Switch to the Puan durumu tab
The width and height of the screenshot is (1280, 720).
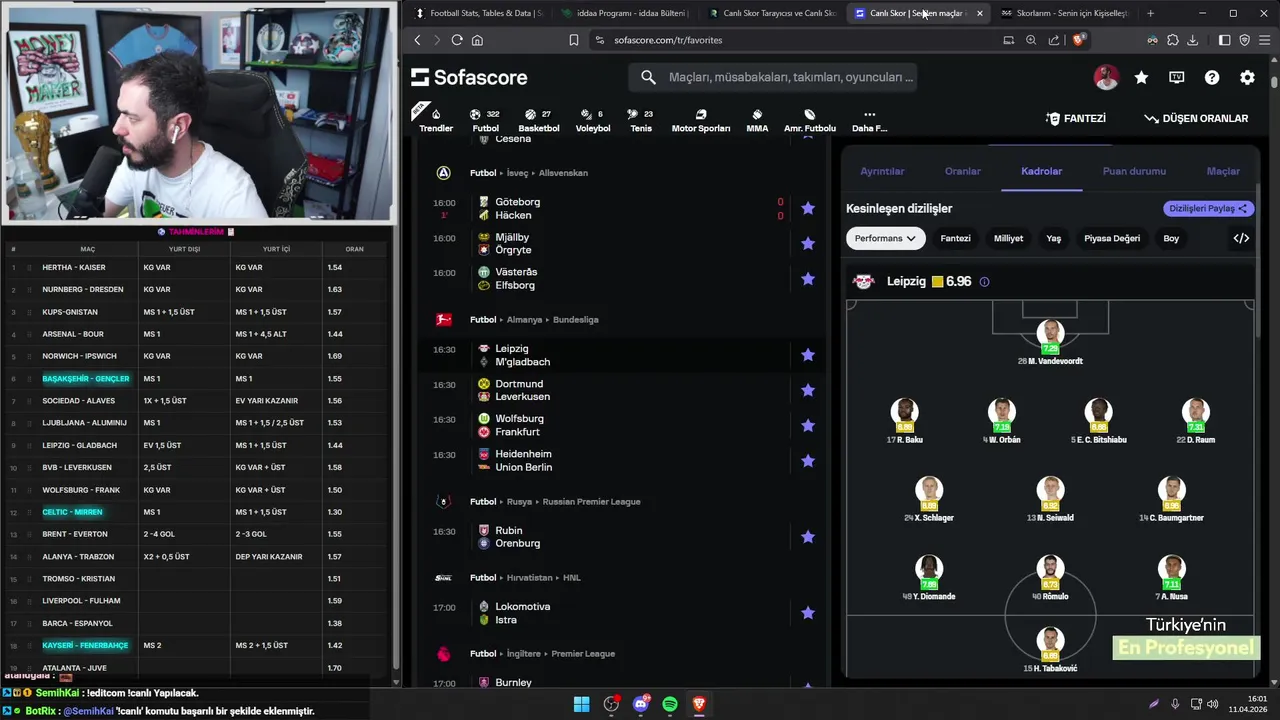pos(1134,171)
